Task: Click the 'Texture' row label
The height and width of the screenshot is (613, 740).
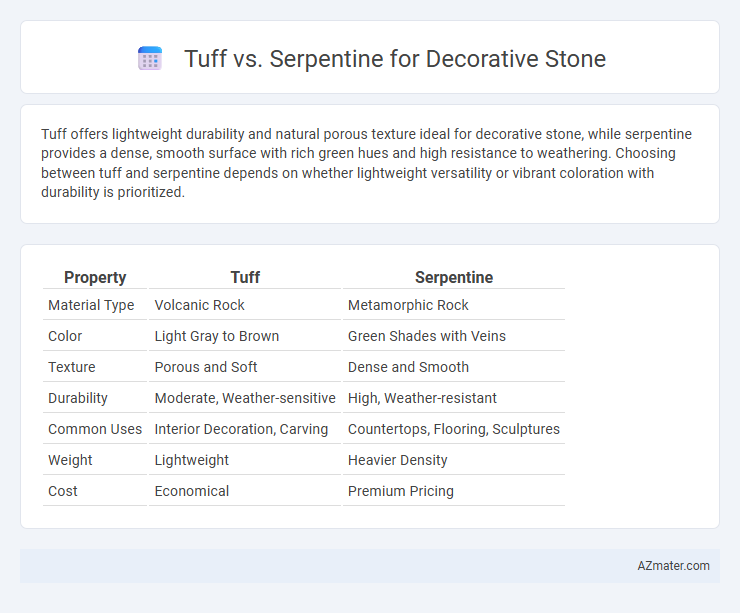Action: 72,367
